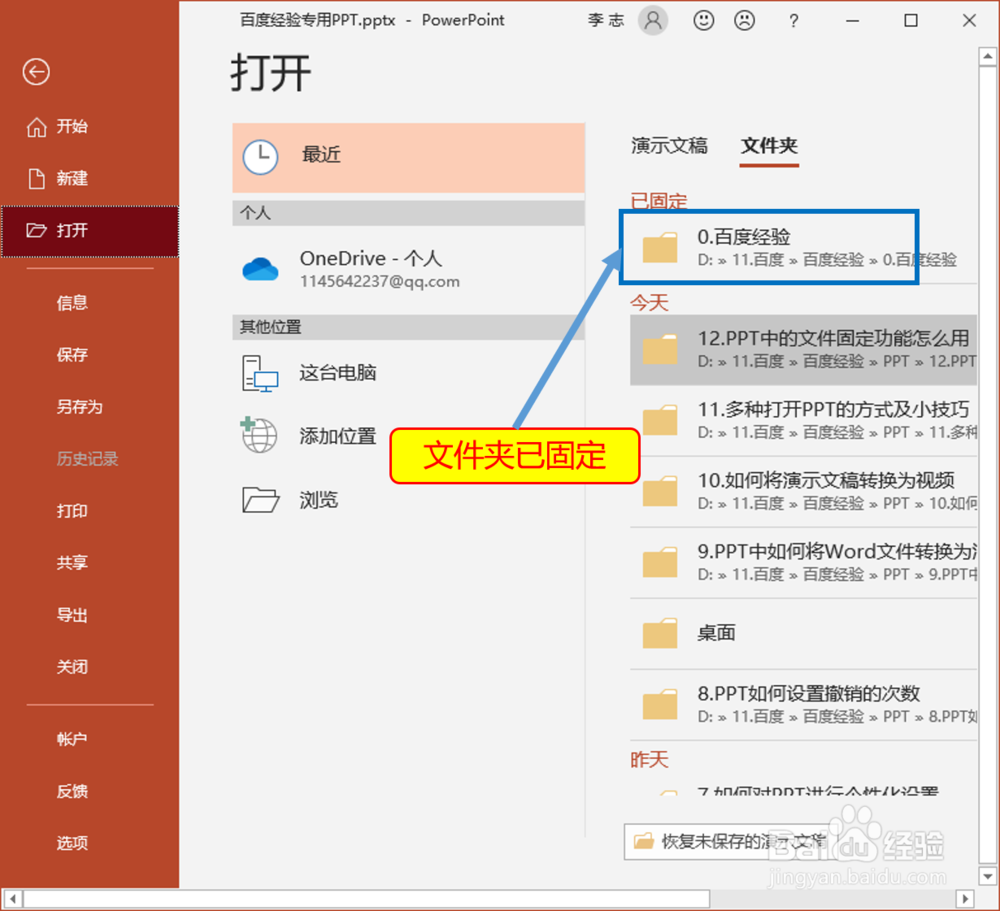Open 打印 from the sidebar
Viewport: 1000px width, 911px height.
coord(71,511)
